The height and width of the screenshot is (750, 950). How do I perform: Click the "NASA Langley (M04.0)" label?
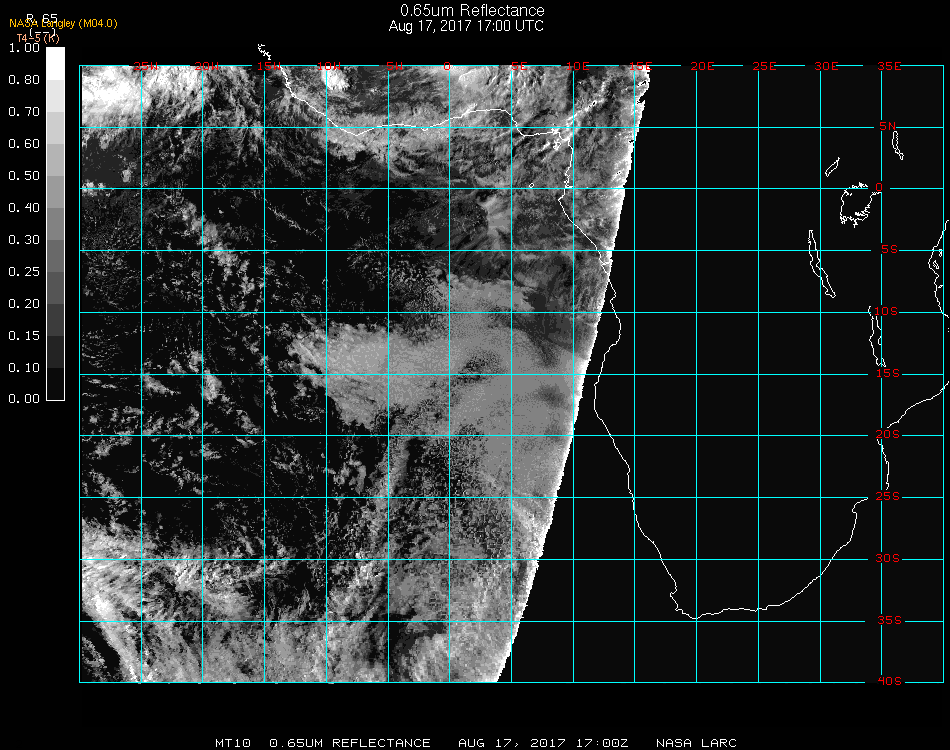(63, 24)
